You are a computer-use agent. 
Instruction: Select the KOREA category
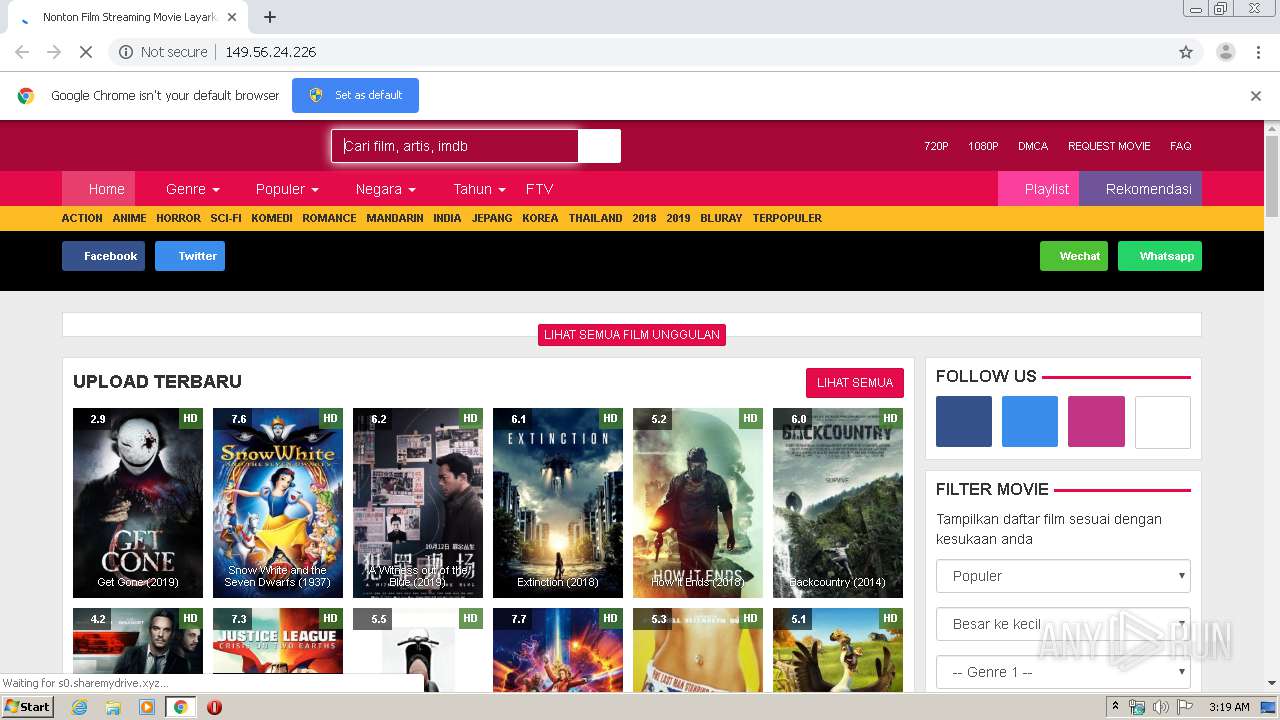coord(540,218)
